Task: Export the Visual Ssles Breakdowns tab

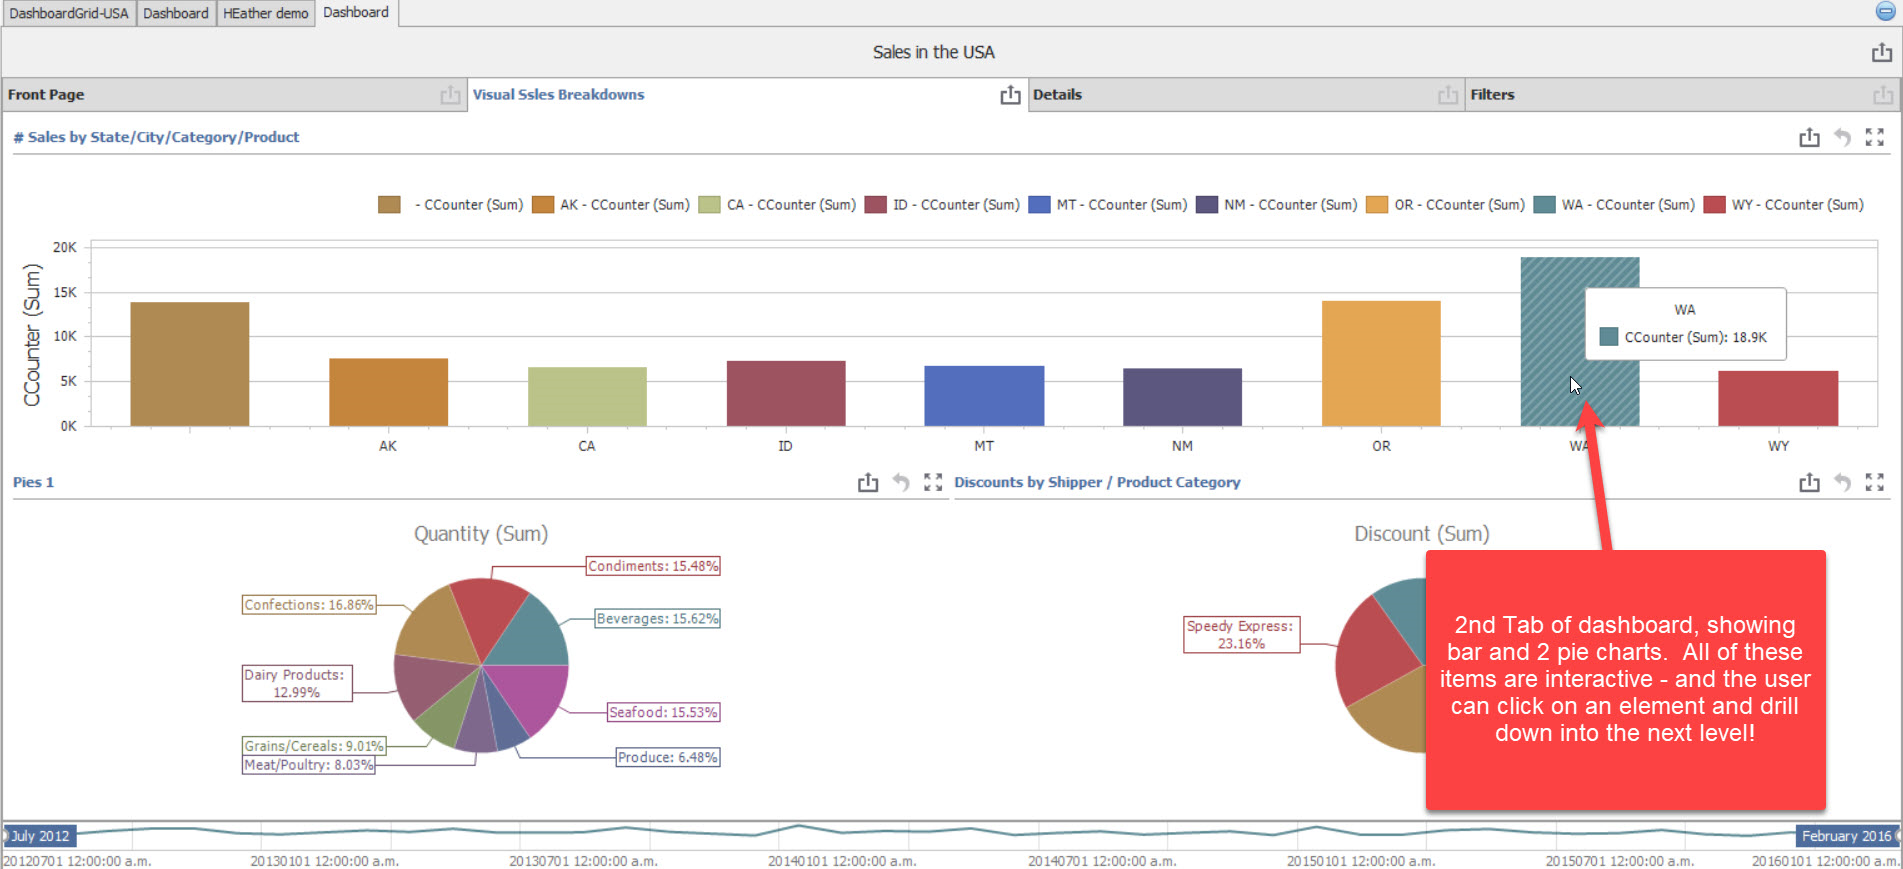Action: (x=1010, y=95)
